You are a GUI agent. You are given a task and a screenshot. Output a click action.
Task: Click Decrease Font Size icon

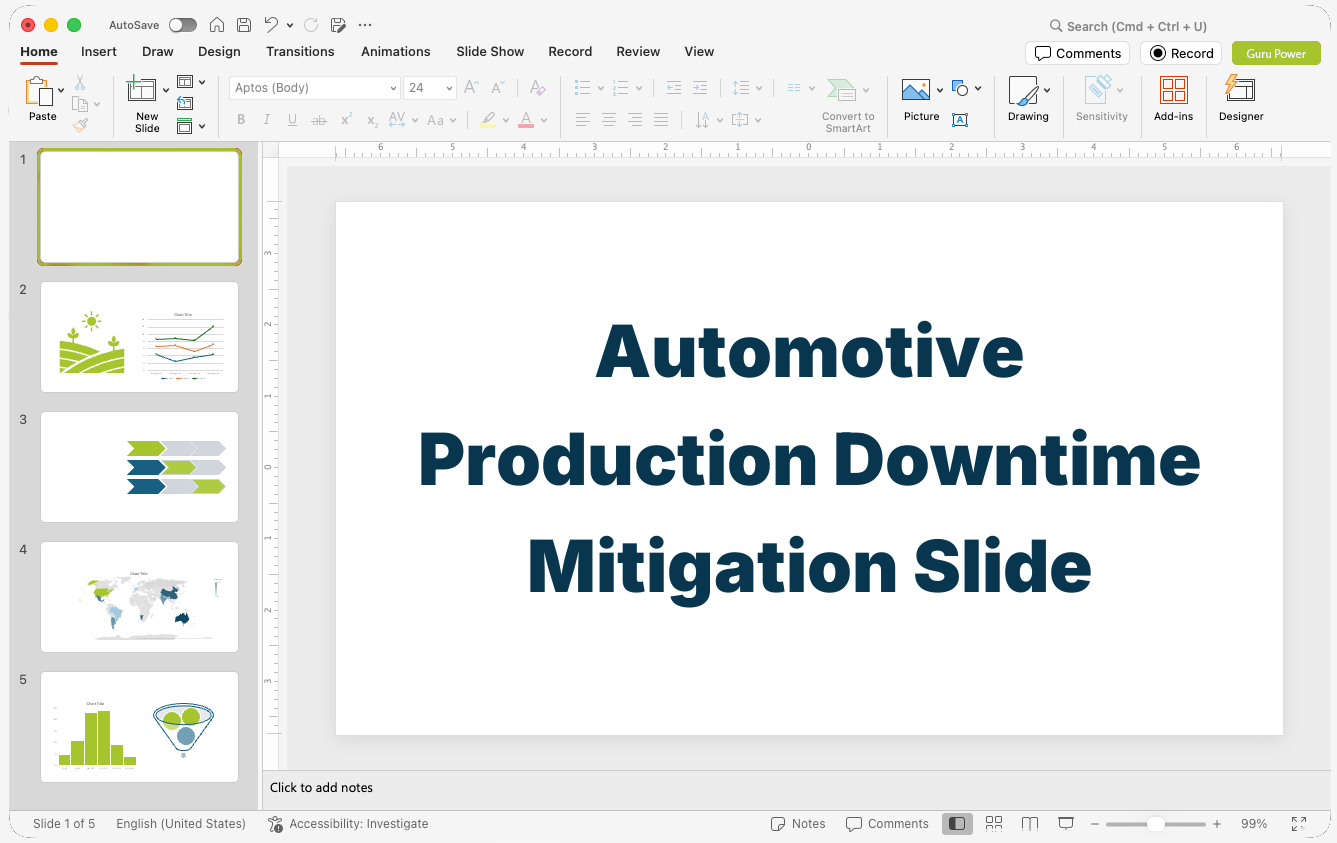point(498,88)
